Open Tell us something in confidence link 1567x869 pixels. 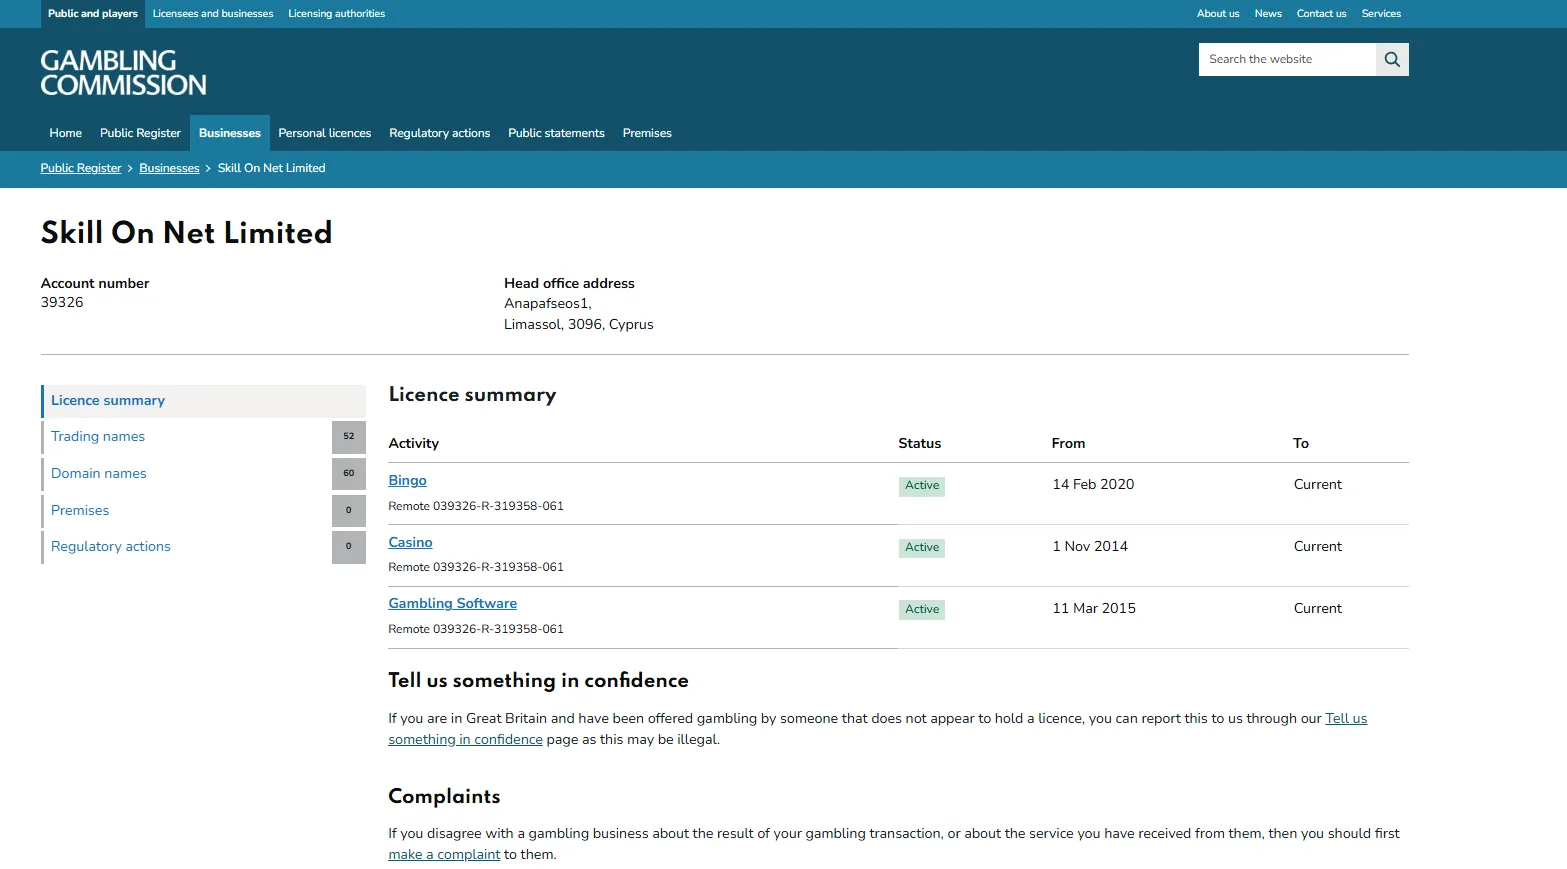pos(877,729)
